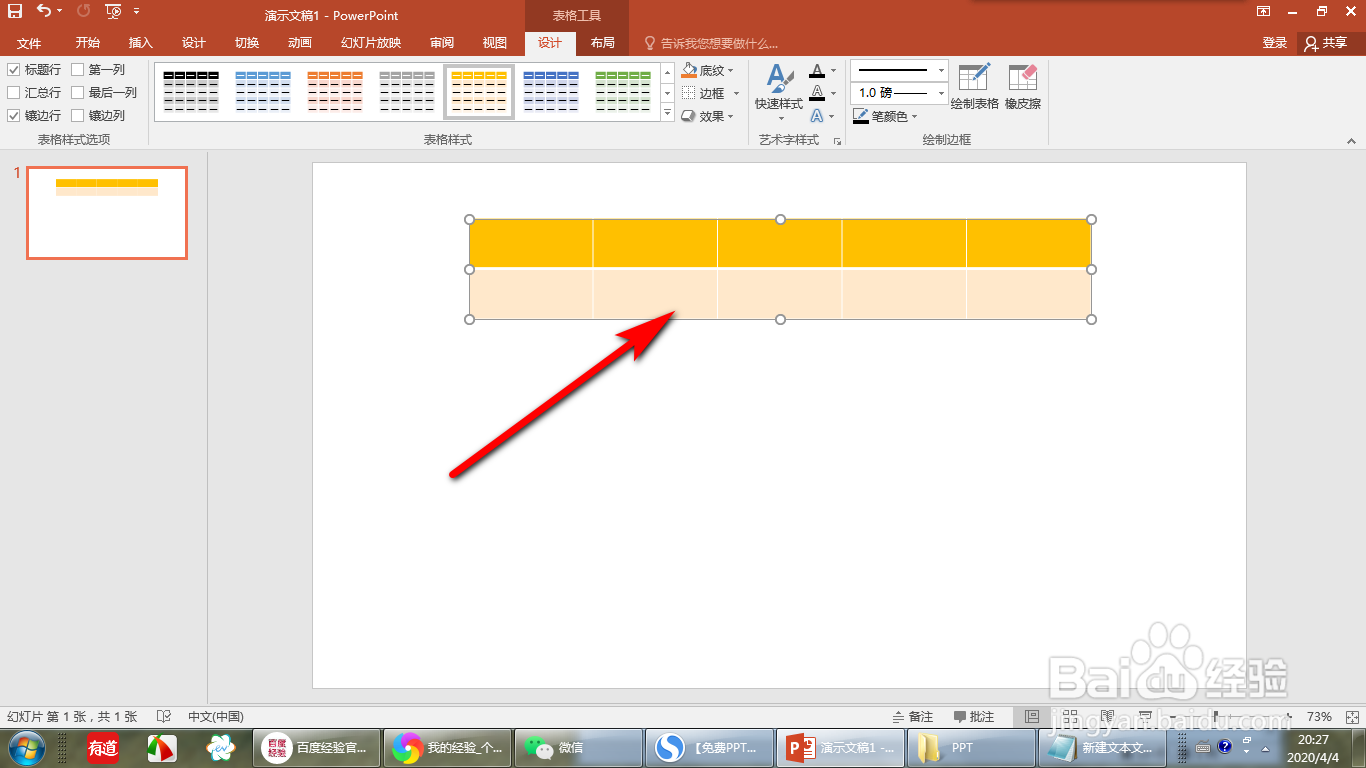Uncheck the 标题行 header row checkbox

pyautogui.click(x=14, y=70)
